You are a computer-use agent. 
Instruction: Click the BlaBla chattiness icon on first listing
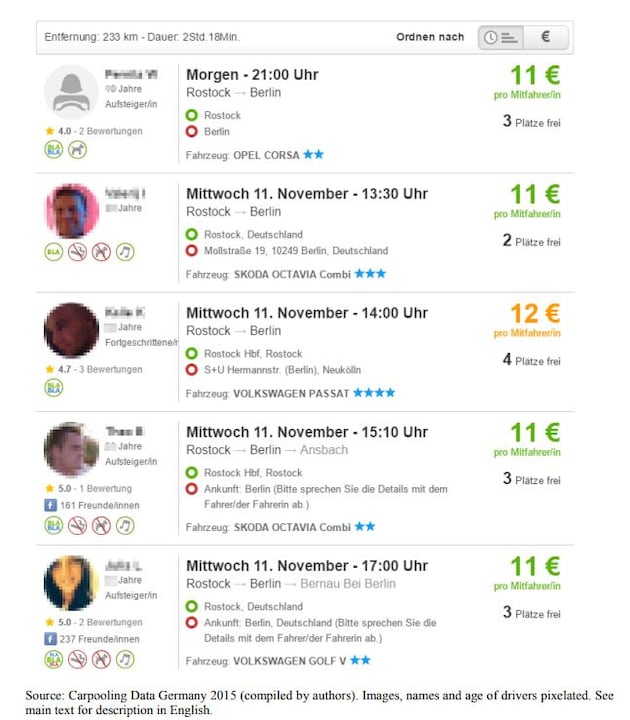[x=54, y=150]
